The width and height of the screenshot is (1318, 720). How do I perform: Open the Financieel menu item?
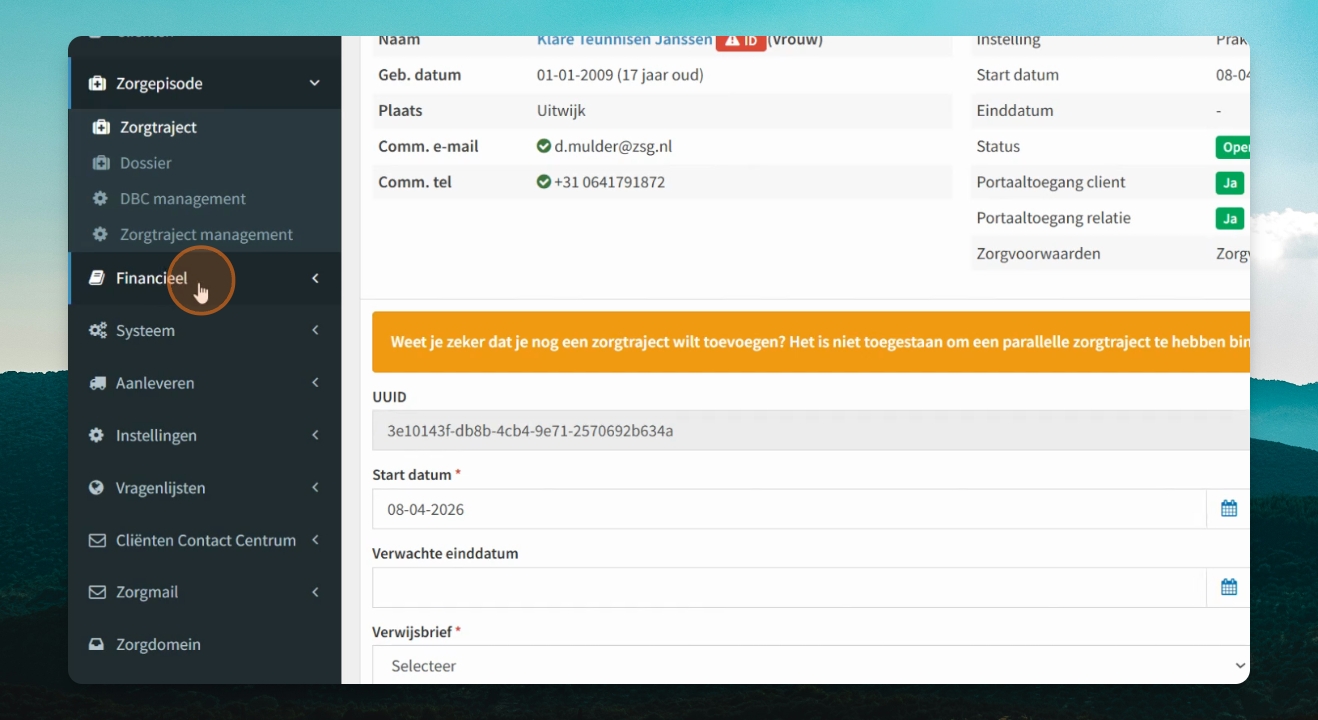(204, 278)
